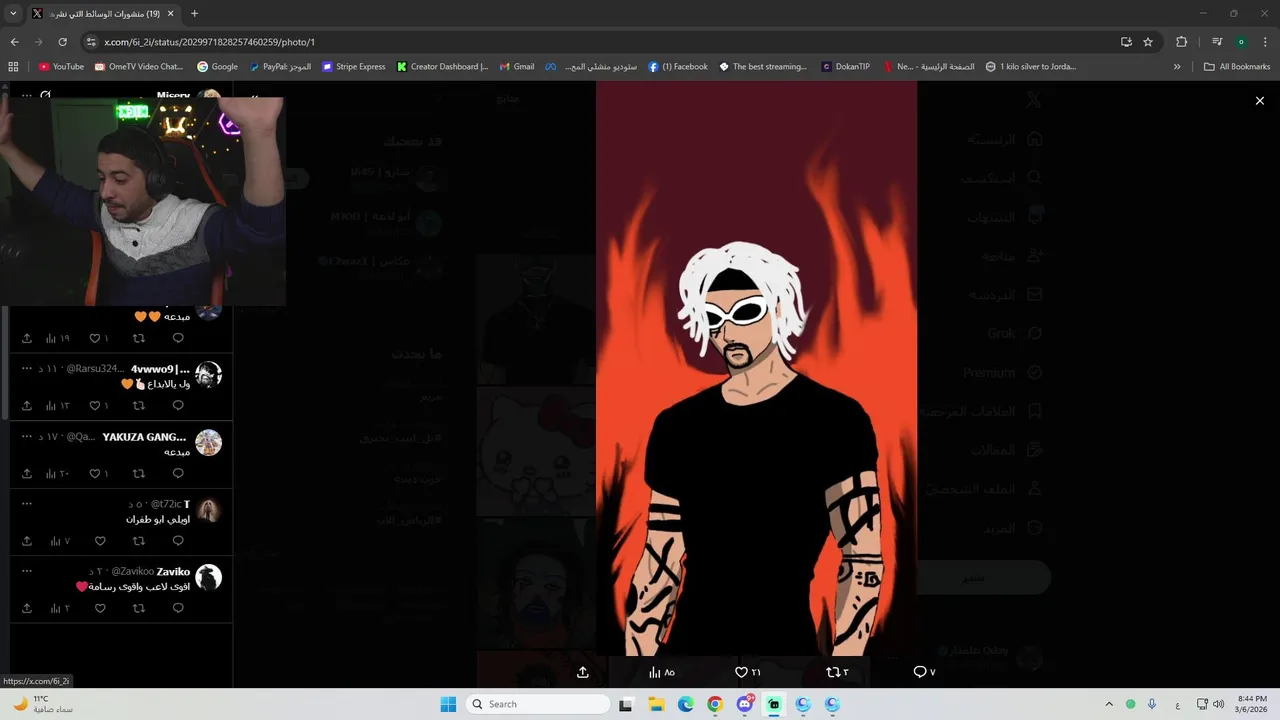
Task: Open the Chrome profile avatar
Action: coord(1241,42)
